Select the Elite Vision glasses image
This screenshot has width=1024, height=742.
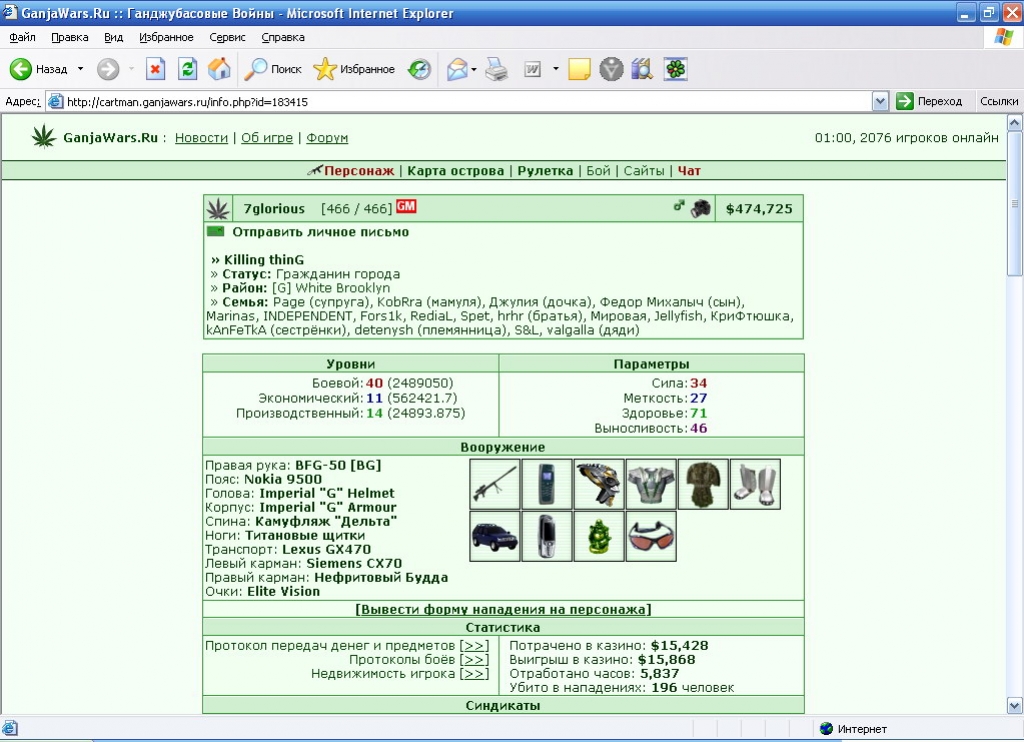click(x=651, y=536)
